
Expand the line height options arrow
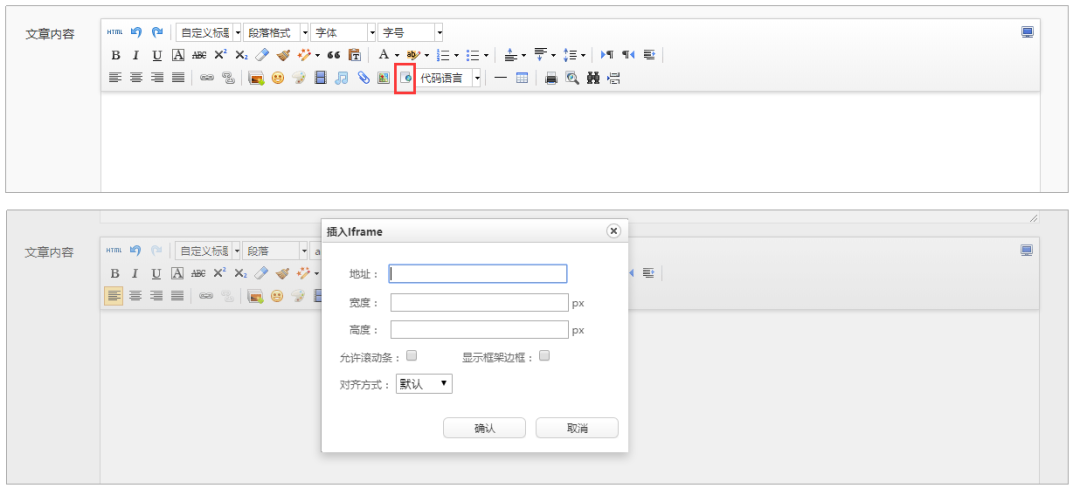click(583, 55)
